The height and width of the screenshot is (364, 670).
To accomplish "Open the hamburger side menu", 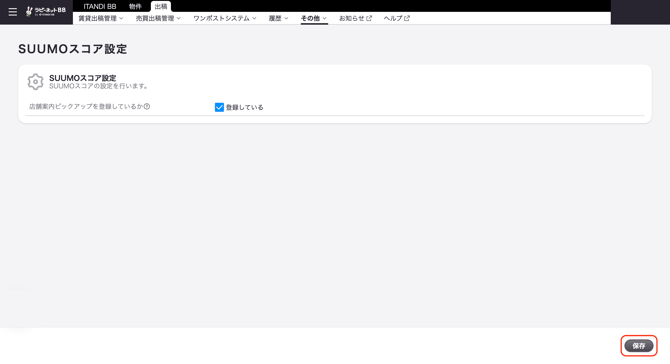I will click(x=13, y=12).
